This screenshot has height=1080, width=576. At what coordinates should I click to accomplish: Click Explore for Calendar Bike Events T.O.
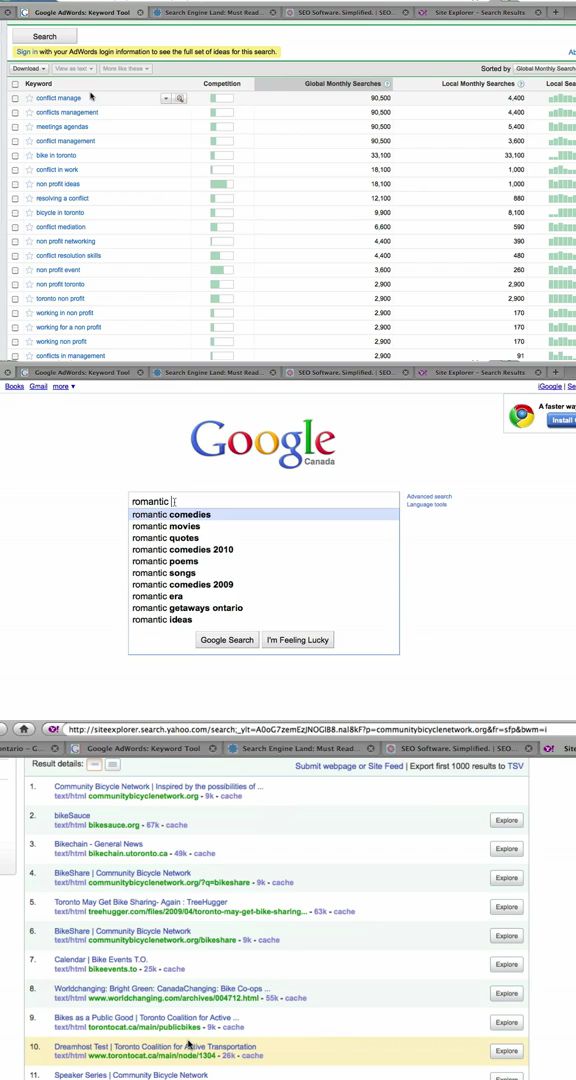point(506,964)
